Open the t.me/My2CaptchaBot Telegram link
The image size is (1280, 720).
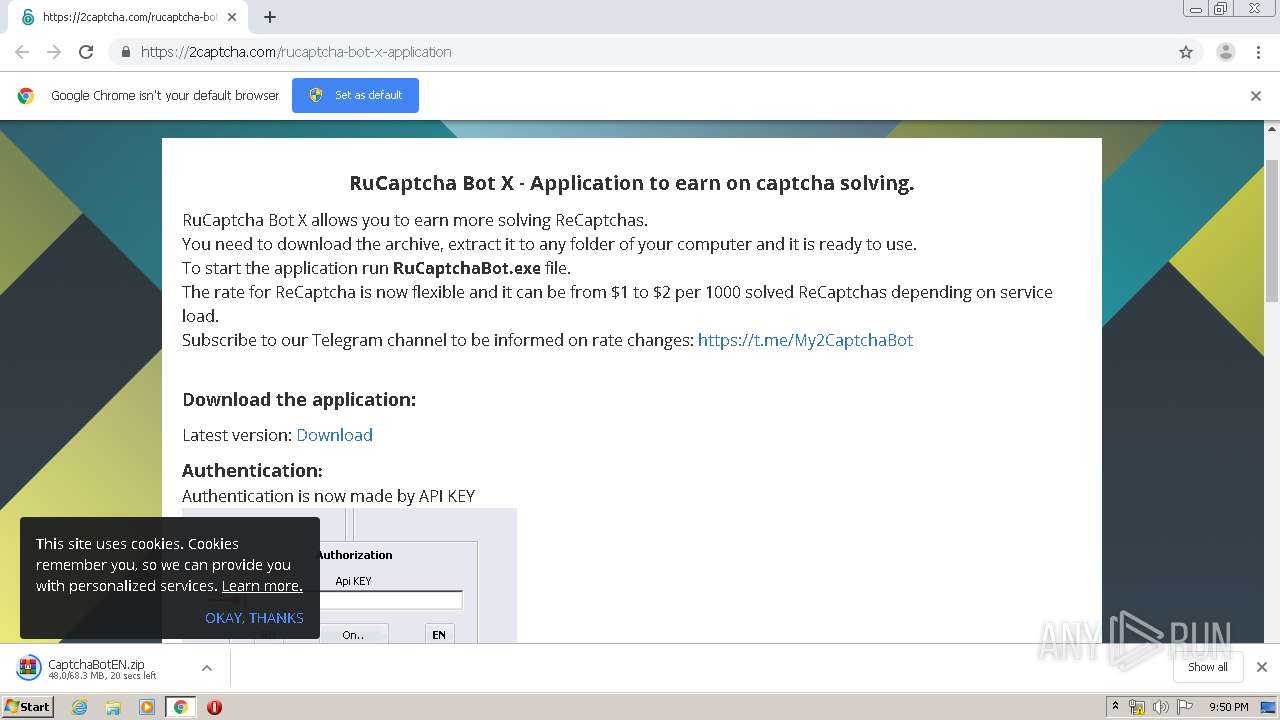pos(805,340)
